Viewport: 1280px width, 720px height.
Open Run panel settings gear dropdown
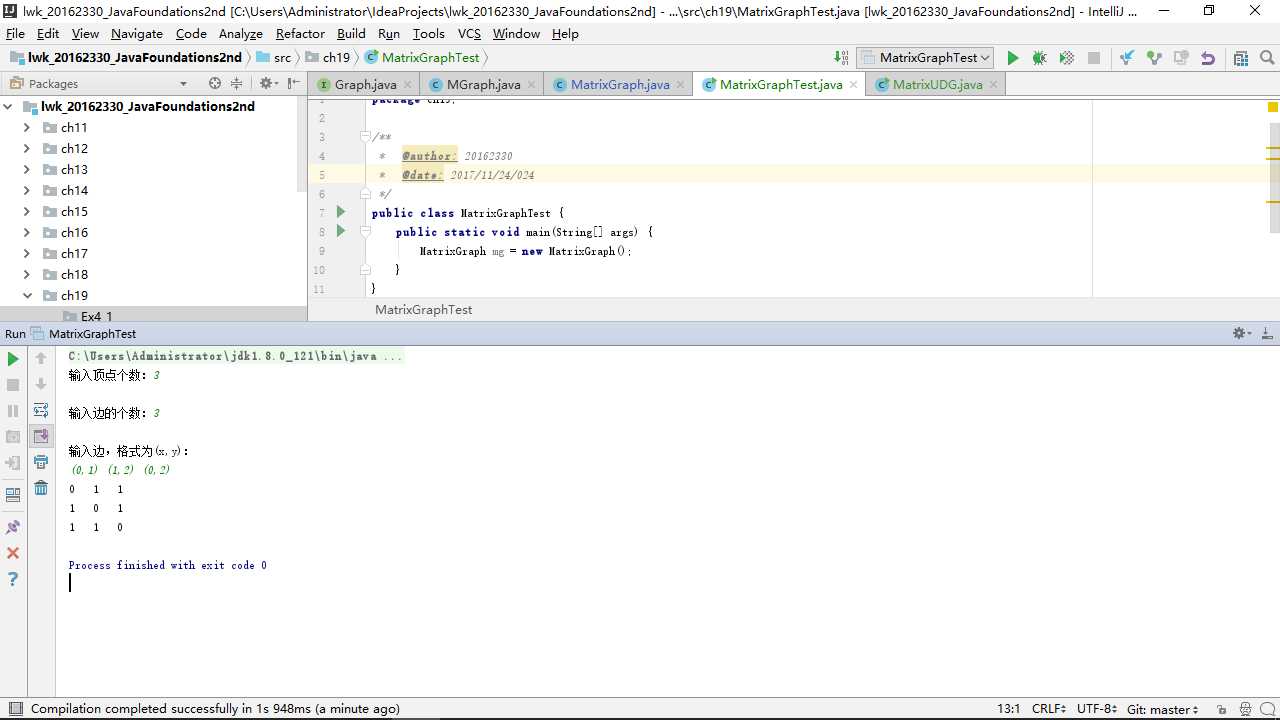point(1242,333)
